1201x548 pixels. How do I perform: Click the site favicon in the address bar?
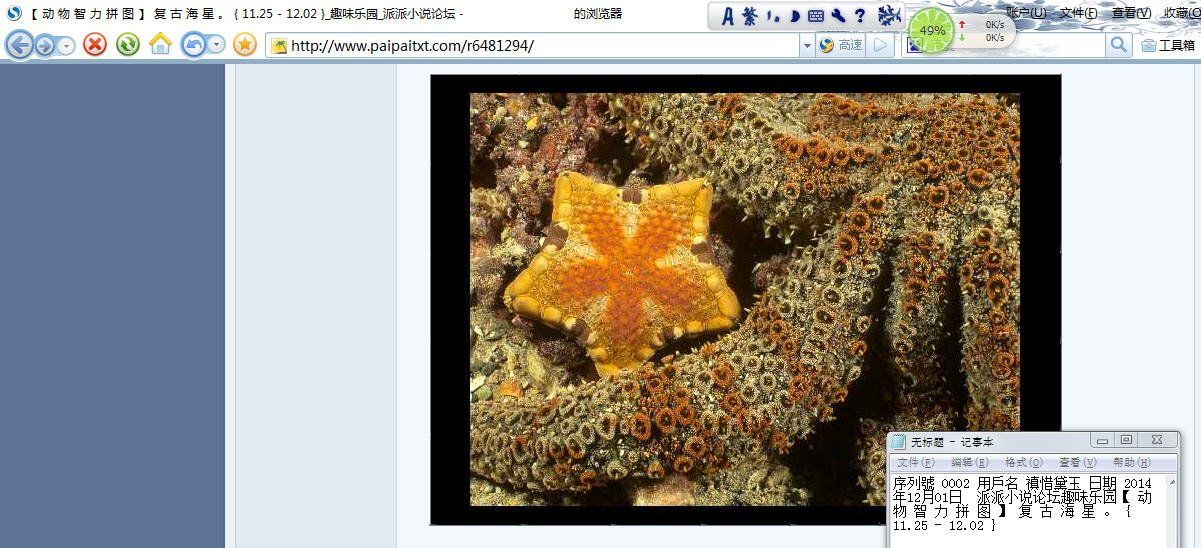pos(279,46)
